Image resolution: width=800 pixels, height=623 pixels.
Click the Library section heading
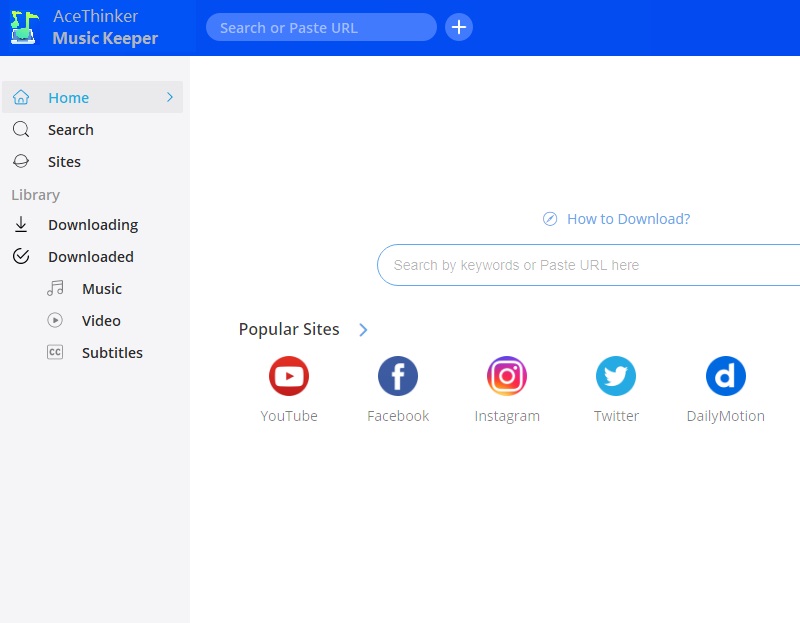pyautogui.click(x=36, y=195)
